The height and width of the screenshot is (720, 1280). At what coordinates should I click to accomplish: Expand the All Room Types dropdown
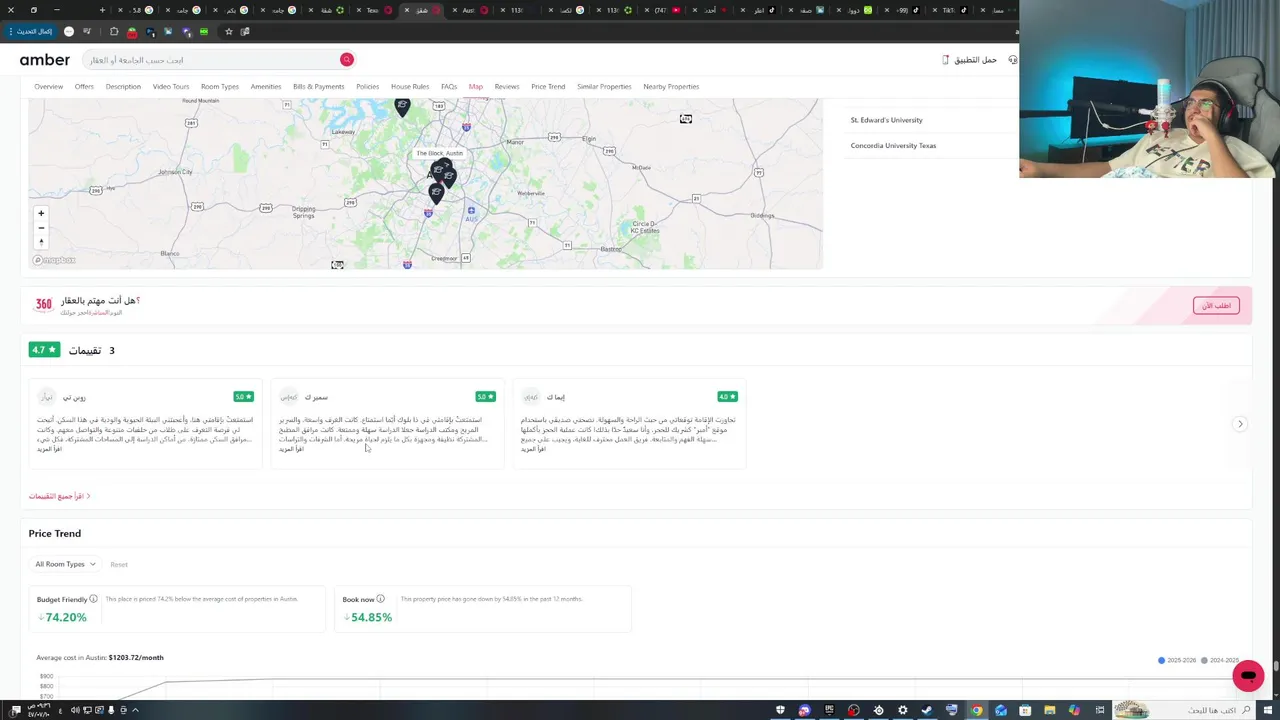click(x=65, y=564)
